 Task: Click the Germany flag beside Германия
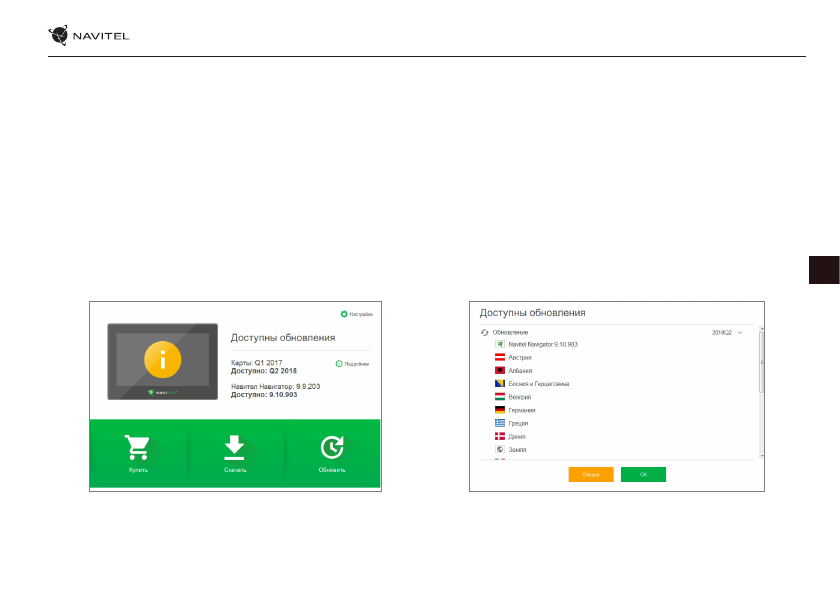(500, 410)
